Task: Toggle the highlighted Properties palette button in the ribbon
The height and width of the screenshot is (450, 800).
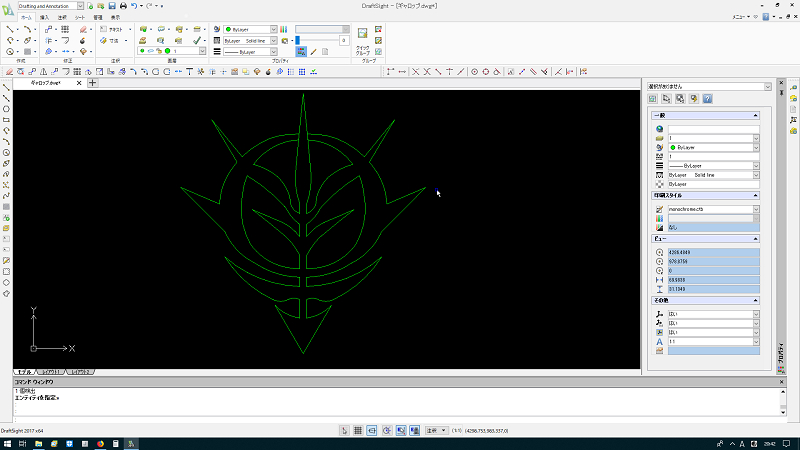Action: (x=301, y=52)
